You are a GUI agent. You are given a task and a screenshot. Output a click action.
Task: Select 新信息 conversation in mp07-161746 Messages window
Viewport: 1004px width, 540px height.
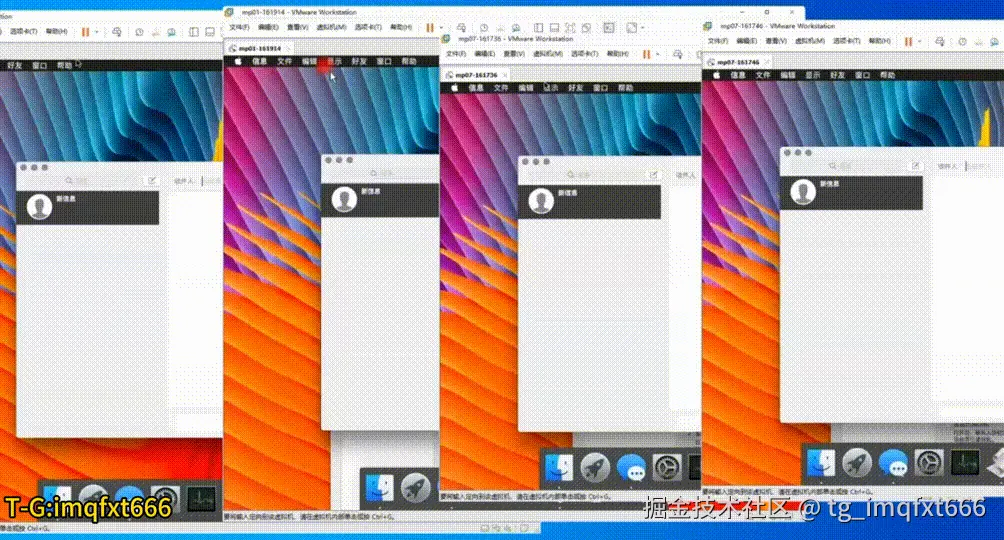pos(851,192)
